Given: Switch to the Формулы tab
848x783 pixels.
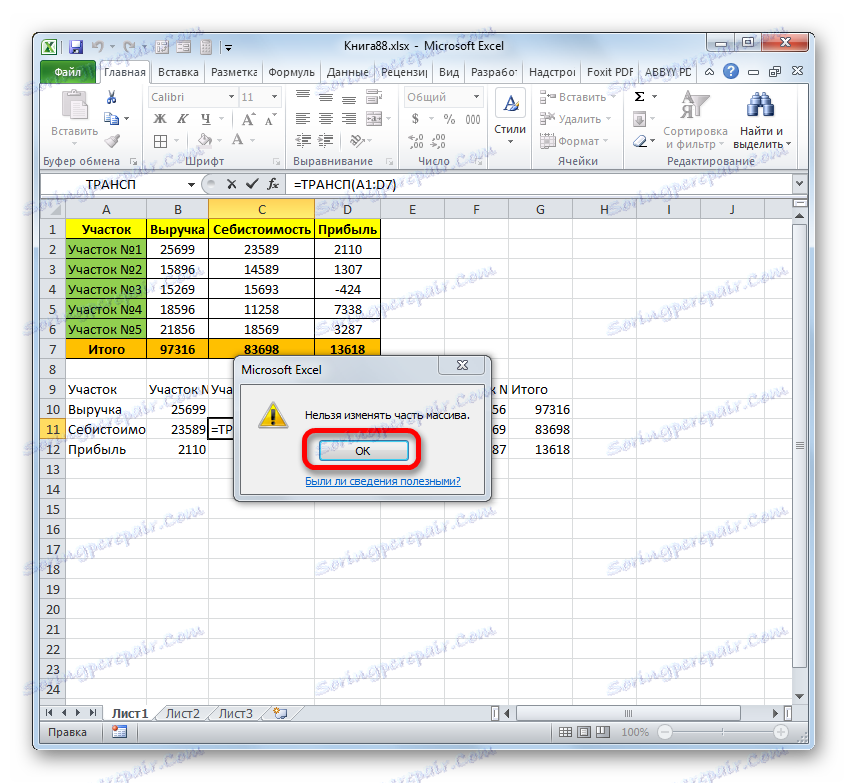Looking at the screenshot, I should point(292,72).
